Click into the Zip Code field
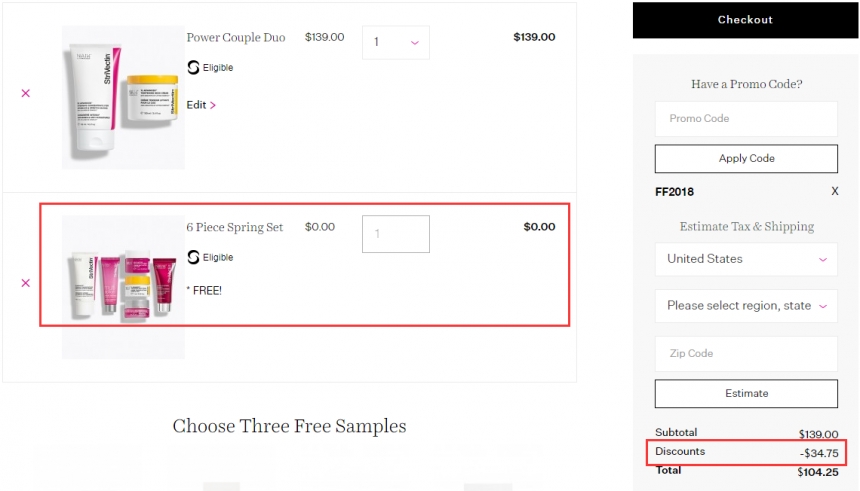860x491 pixels. pyautogui.click(x=746, y=354)
